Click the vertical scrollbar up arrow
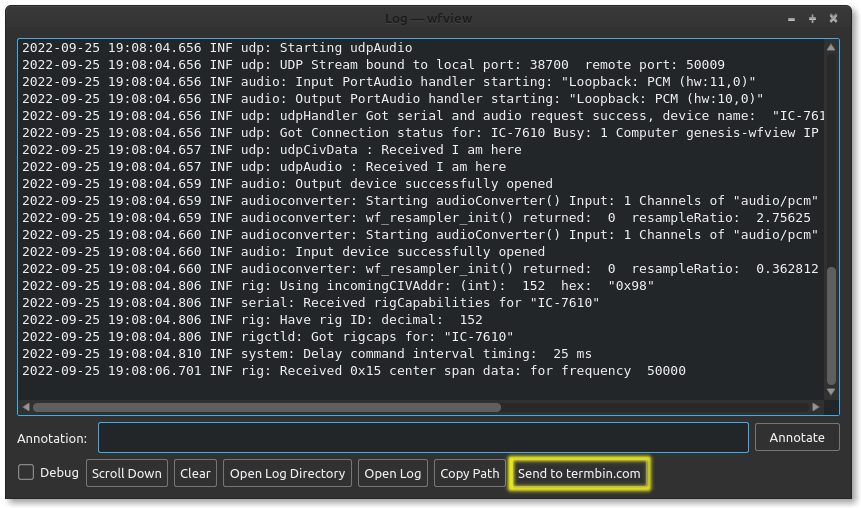Viewport: 861px width, 508px height. pos(831,48)
